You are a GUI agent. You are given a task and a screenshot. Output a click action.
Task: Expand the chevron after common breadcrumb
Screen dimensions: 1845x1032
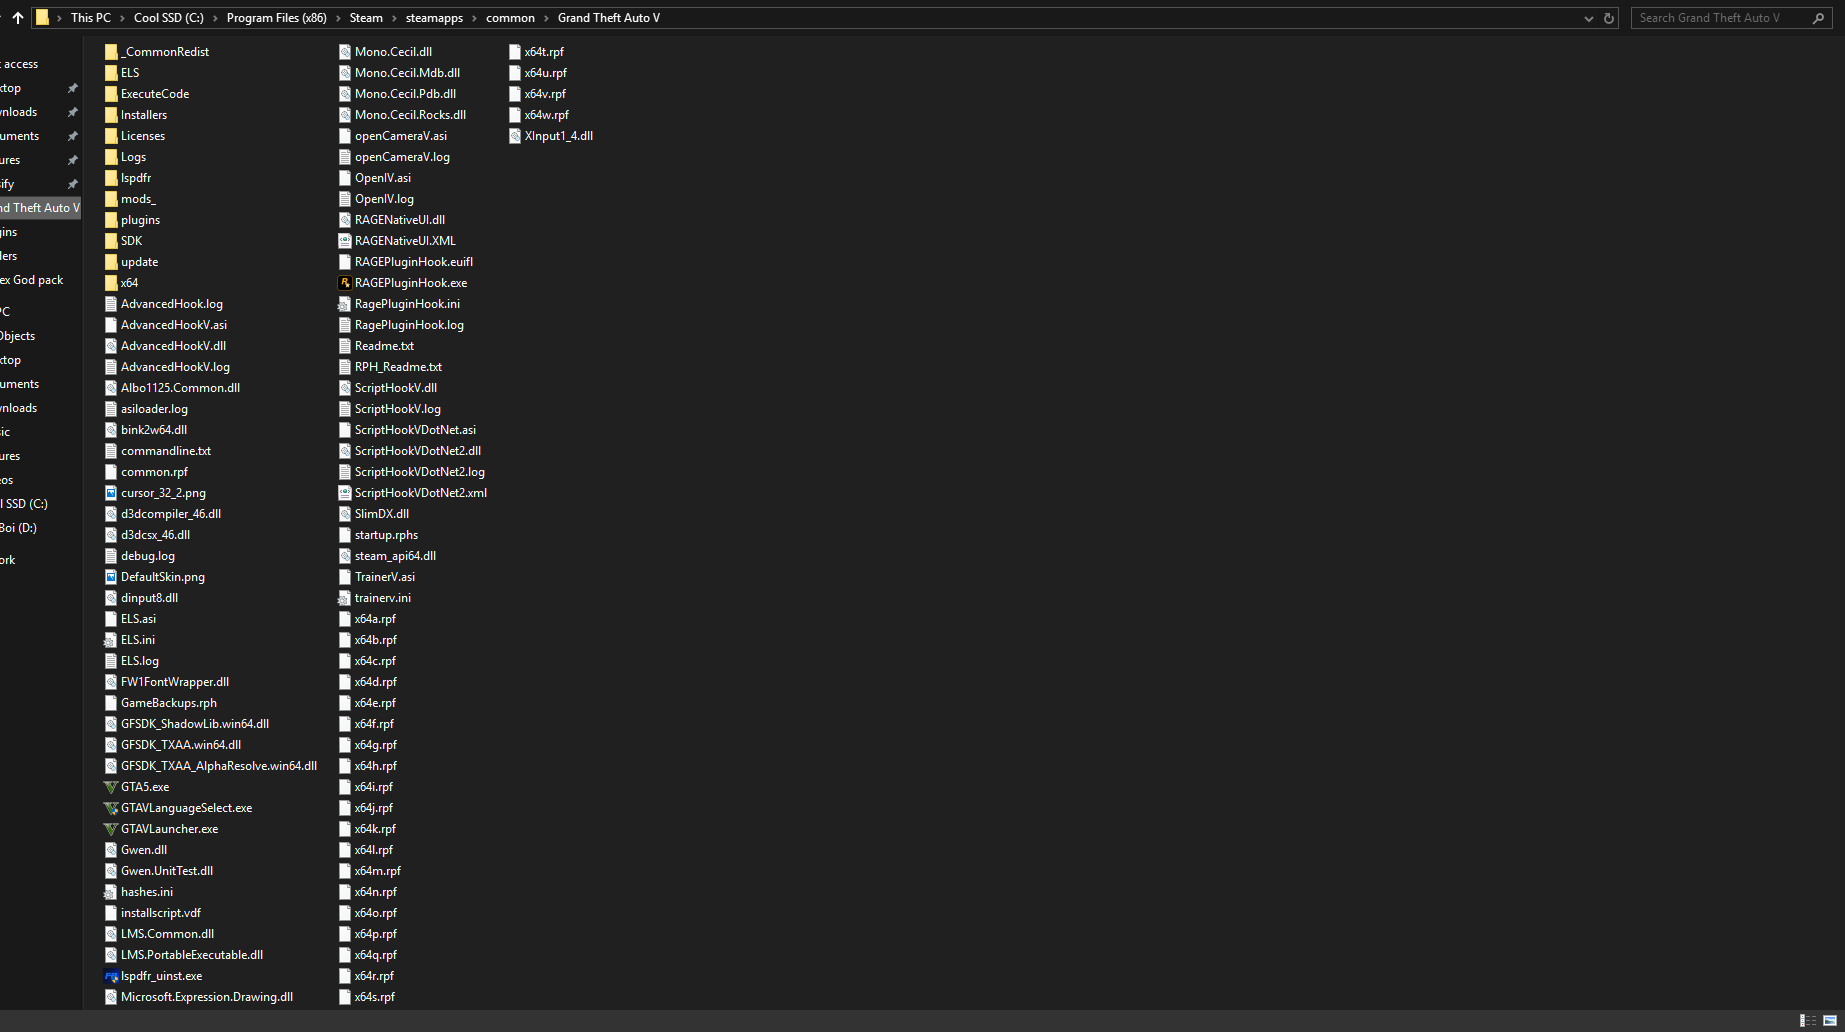(546, 18)
